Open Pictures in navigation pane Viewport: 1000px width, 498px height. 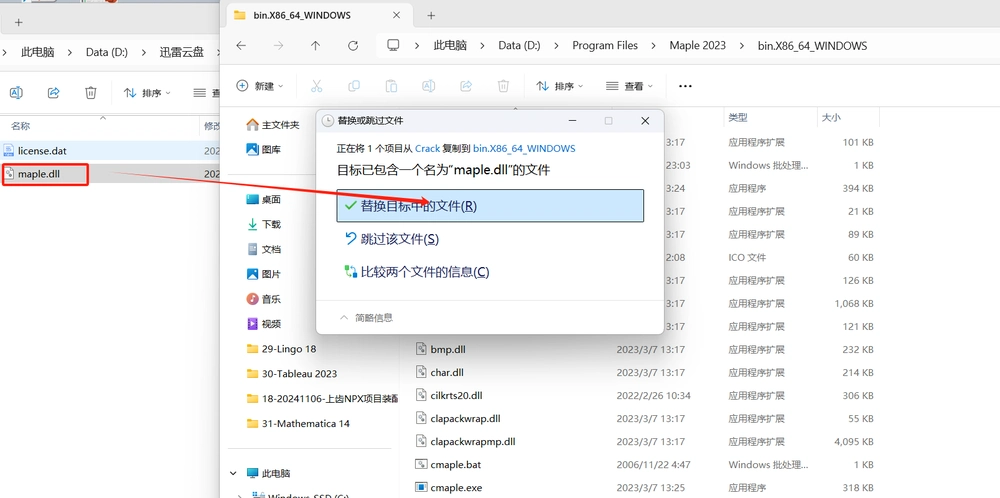click(x=263, y=274)
